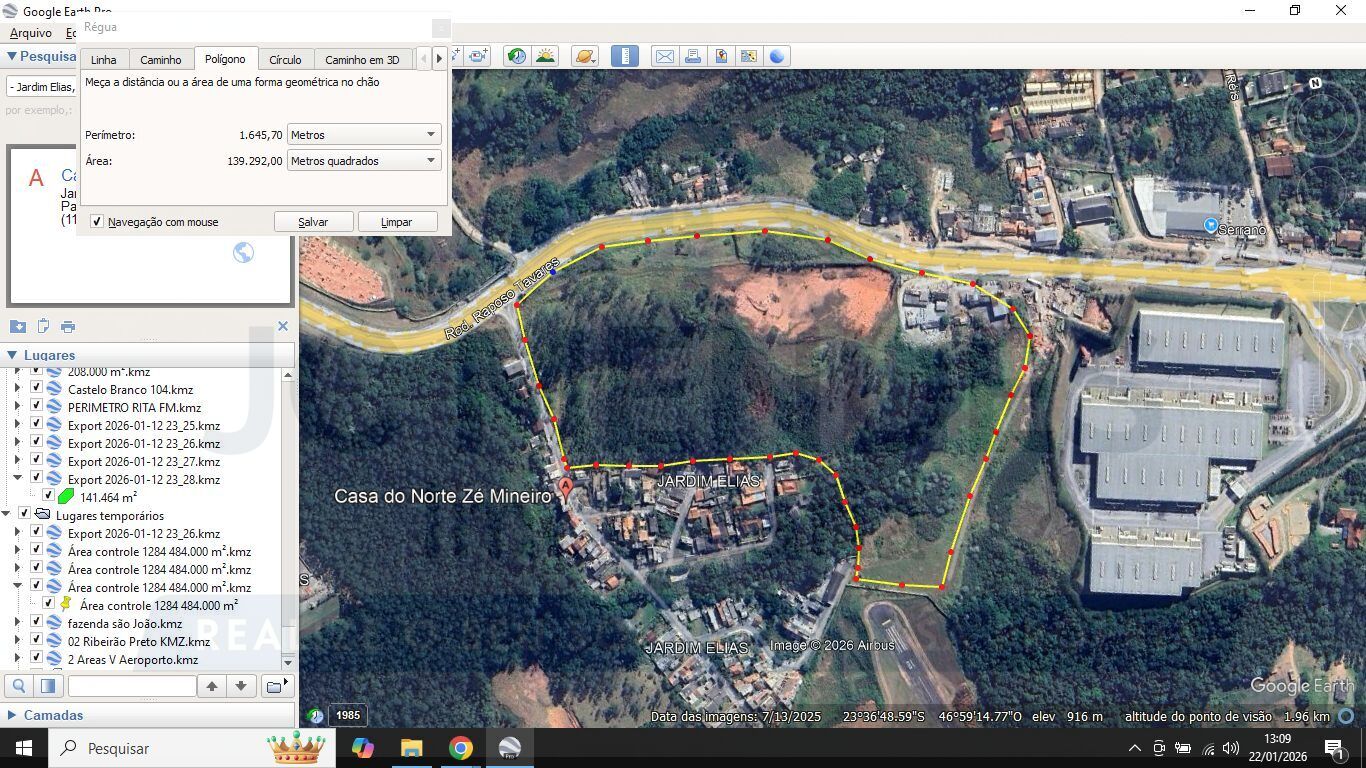Screen dimensions: 1366x768
Task: Uncheck the Navegação com mouse checkbox
Action: pyautogui.click(x=97, y=222)
